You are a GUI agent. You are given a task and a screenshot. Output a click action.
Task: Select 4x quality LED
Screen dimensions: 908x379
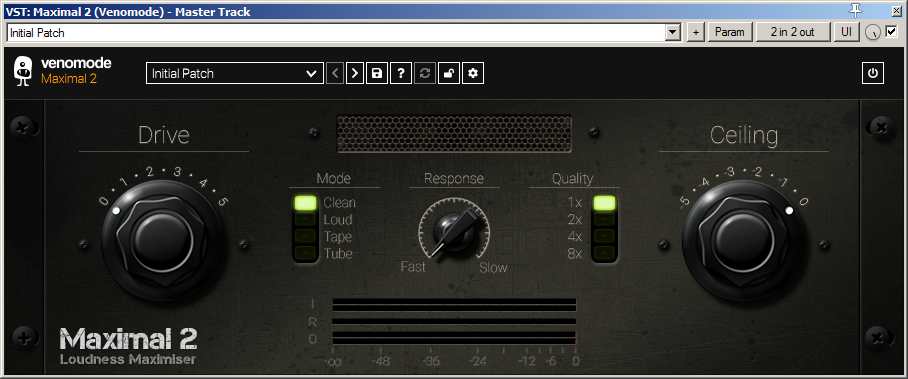[x=605, y=236]
